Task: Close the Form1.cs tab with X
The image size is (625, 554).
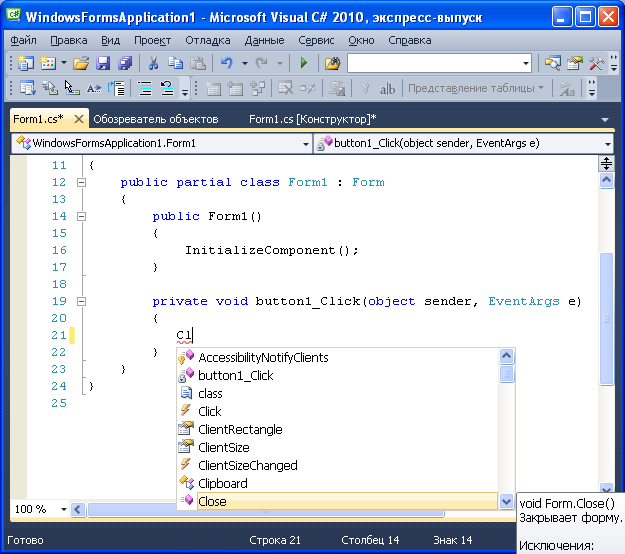Action: click(x=79, y=119)
